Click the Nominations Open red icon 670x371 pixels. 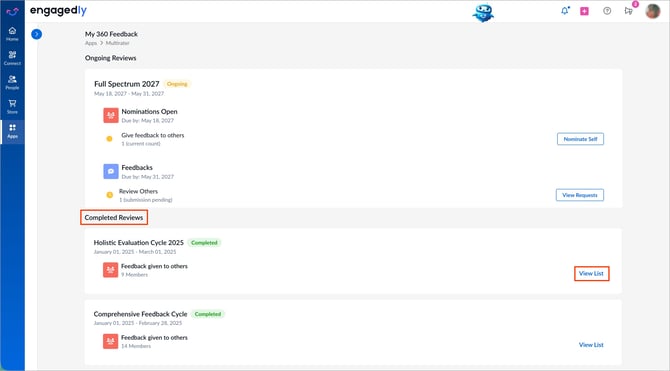tap(111, 115)
